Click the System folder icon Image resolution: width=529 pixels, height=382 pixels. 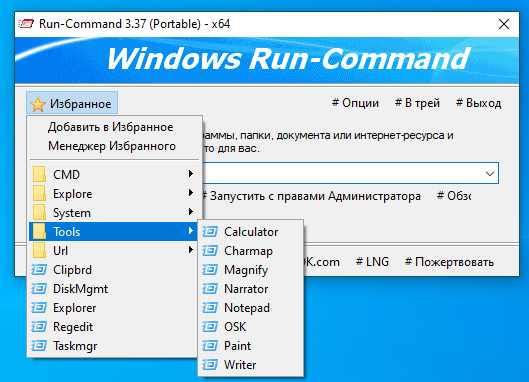click(39, 213)
